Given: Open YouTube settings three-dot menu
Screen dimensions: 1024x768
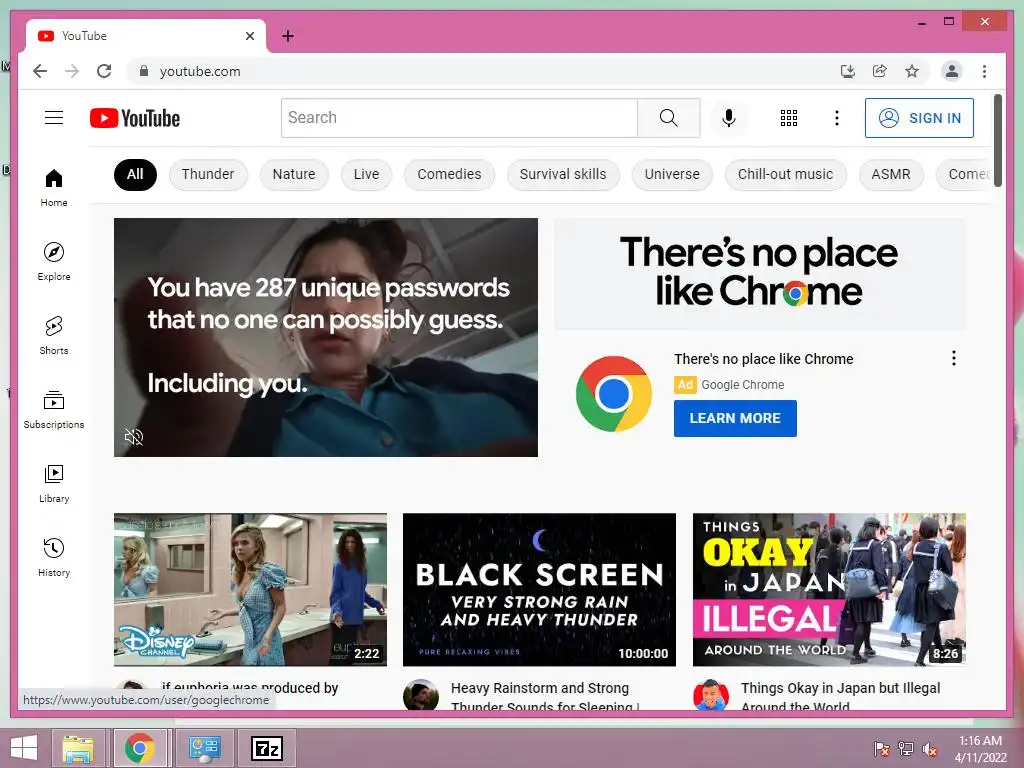Looking at the screenshot, I should tap(837, 118).
